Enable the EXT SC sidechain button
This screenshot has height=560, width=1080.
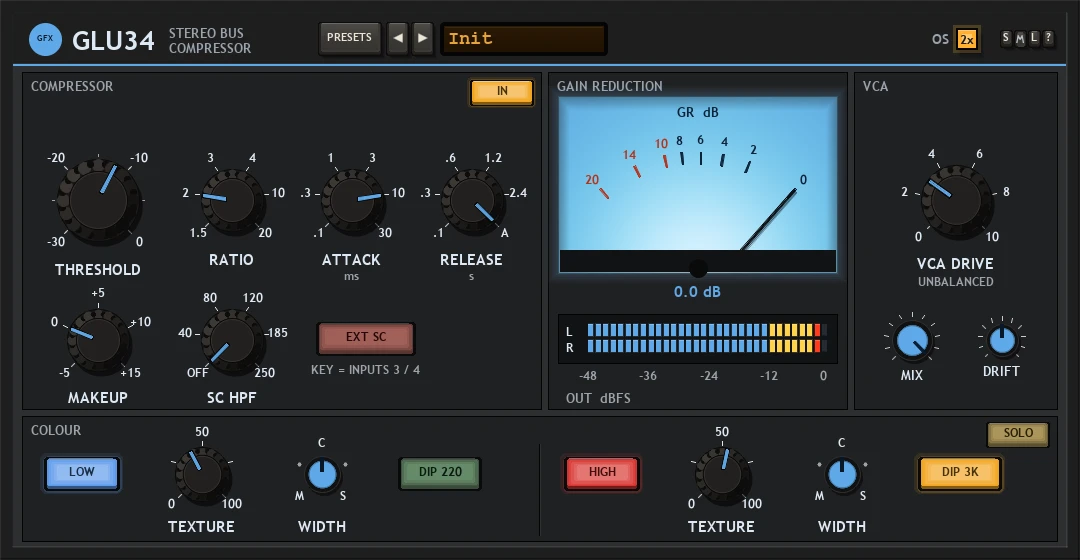(x=366, y=338)
